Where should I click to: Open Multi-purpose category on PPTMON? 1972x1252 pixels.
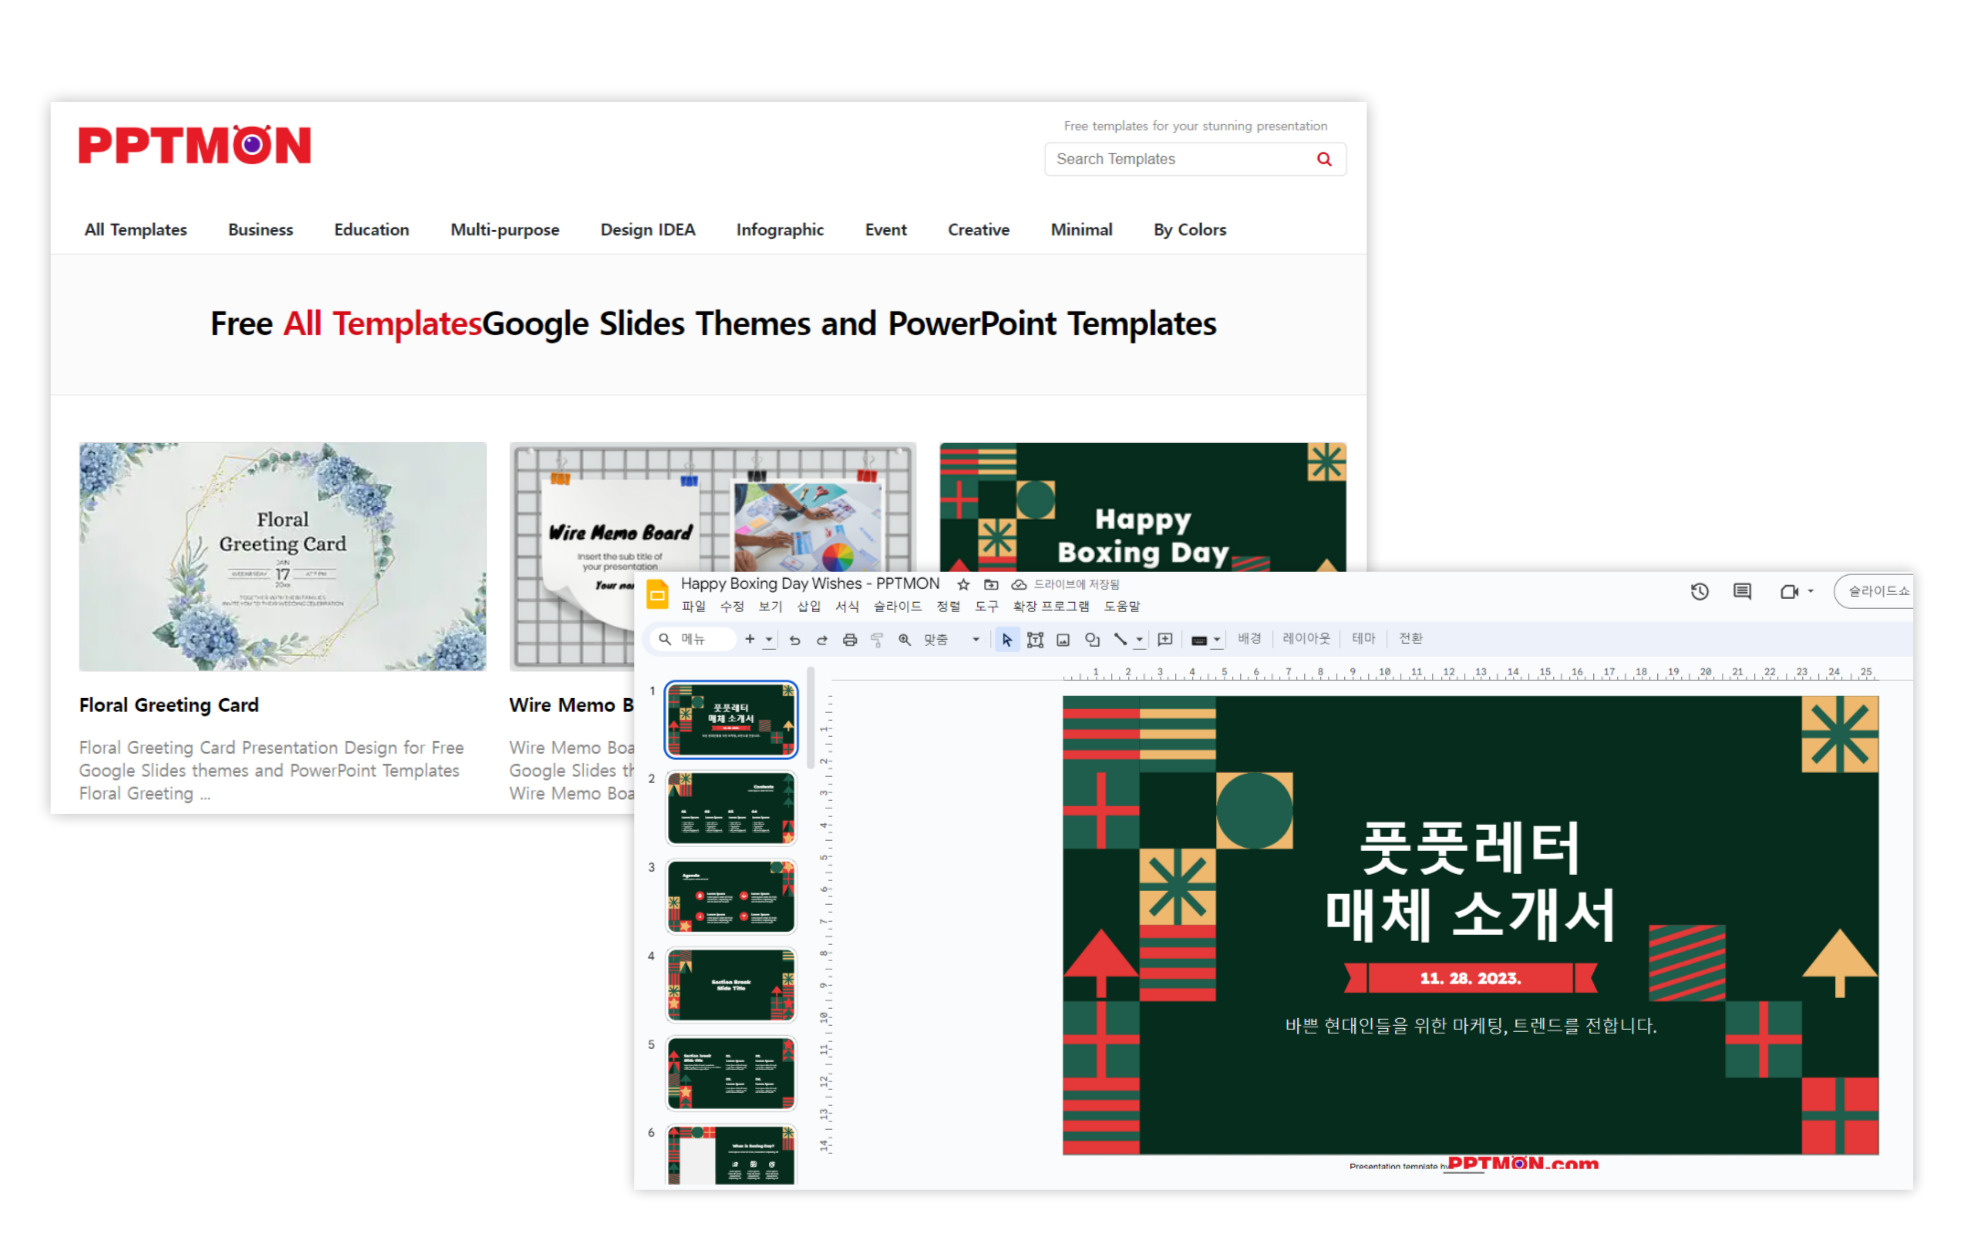click(x=505, y=230)
